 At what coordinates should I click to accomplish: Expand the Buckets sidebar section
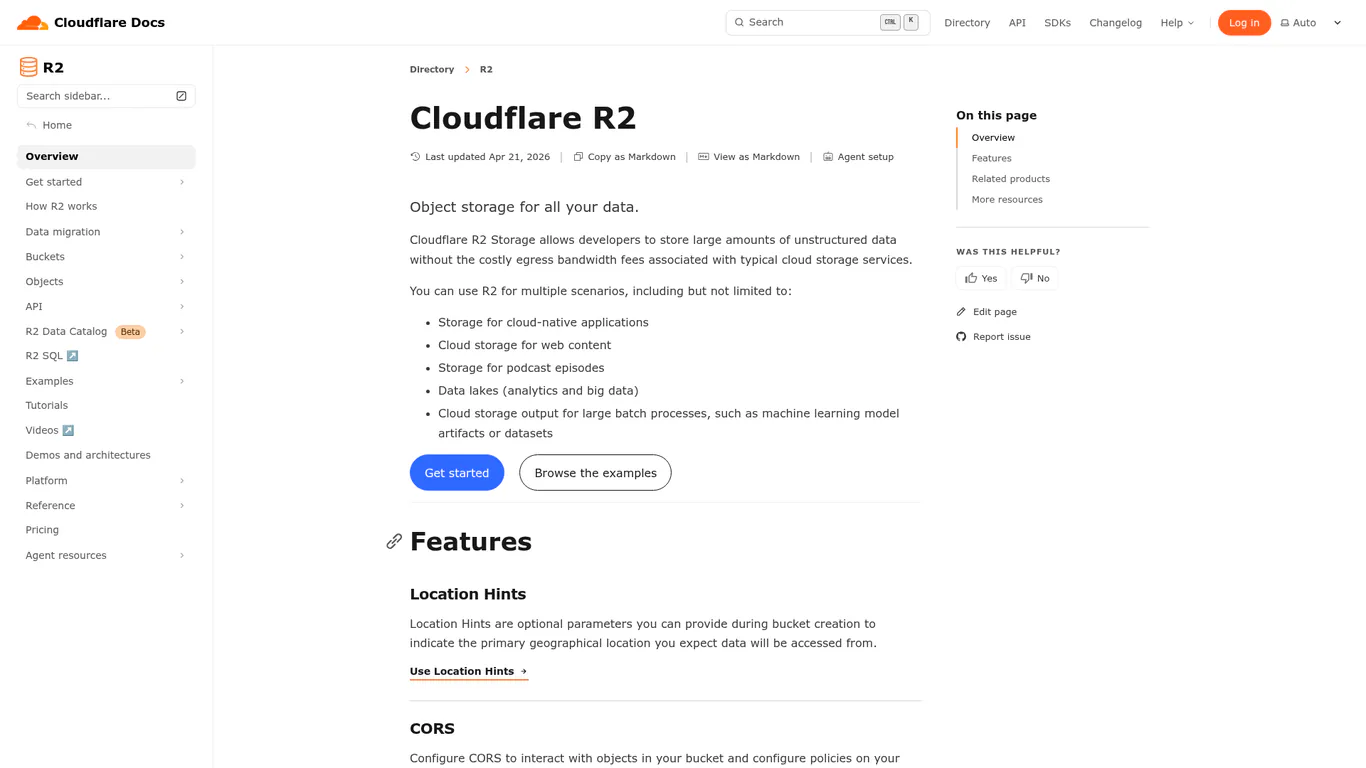click(x=182, y=257)
